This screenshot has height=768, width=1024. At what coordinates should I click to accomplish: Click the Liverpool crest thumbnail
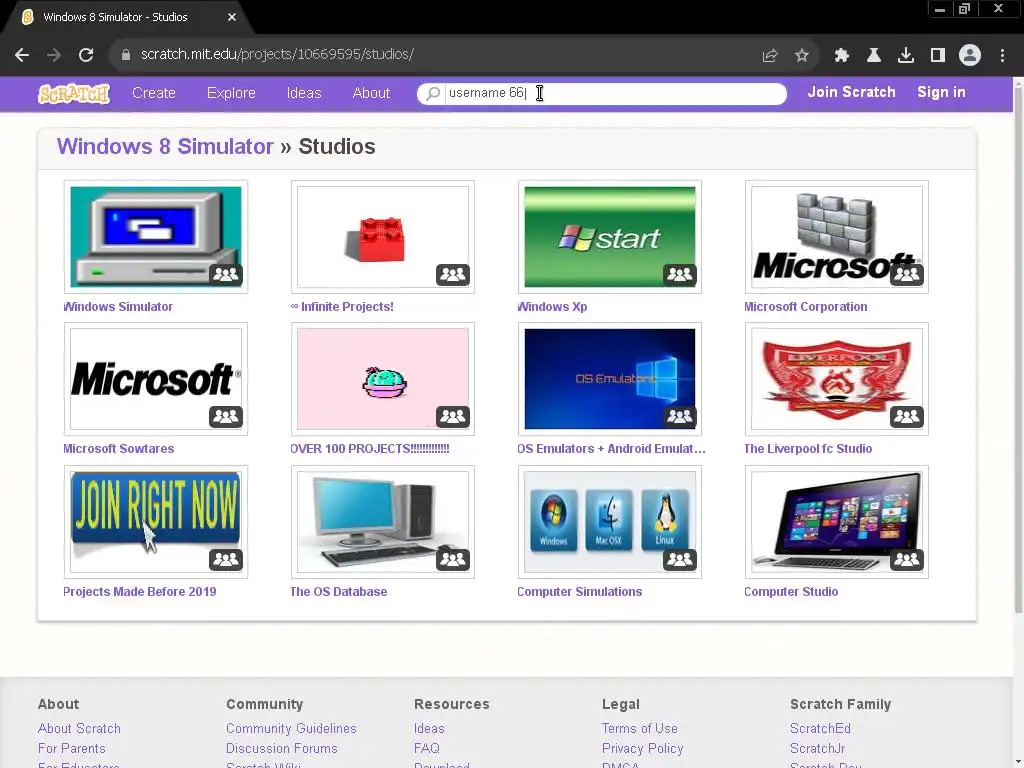837,379
